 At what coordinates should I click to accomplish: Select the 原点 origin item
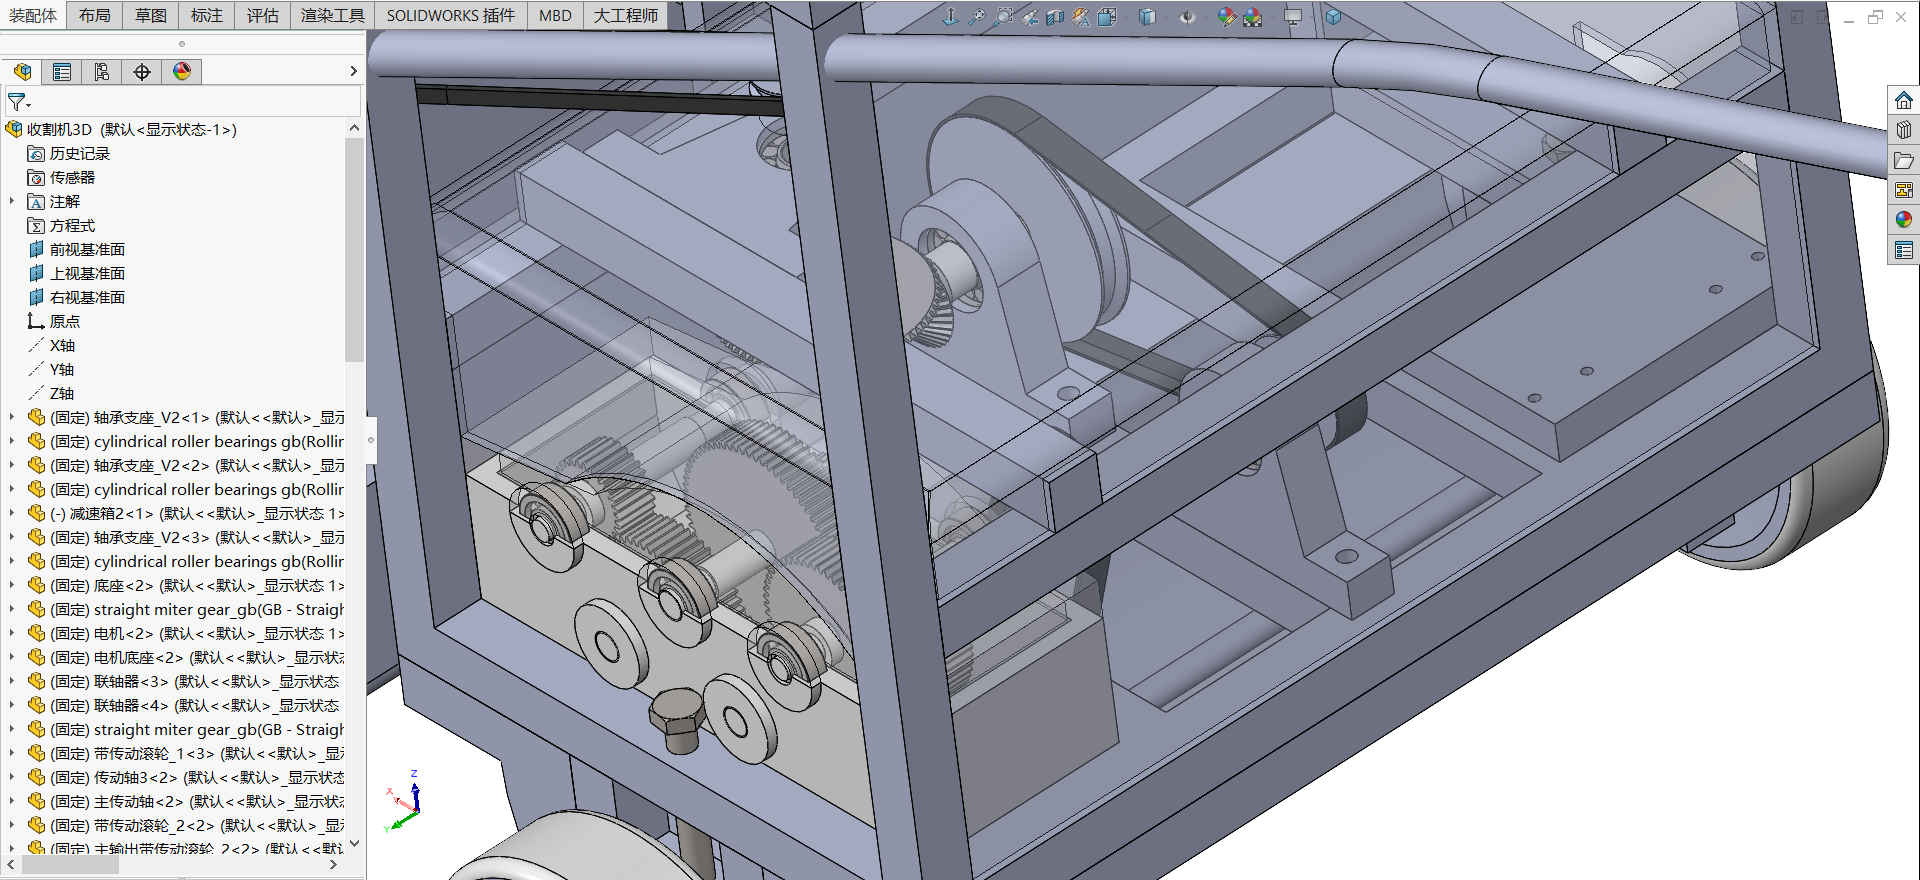pos(54,321)
